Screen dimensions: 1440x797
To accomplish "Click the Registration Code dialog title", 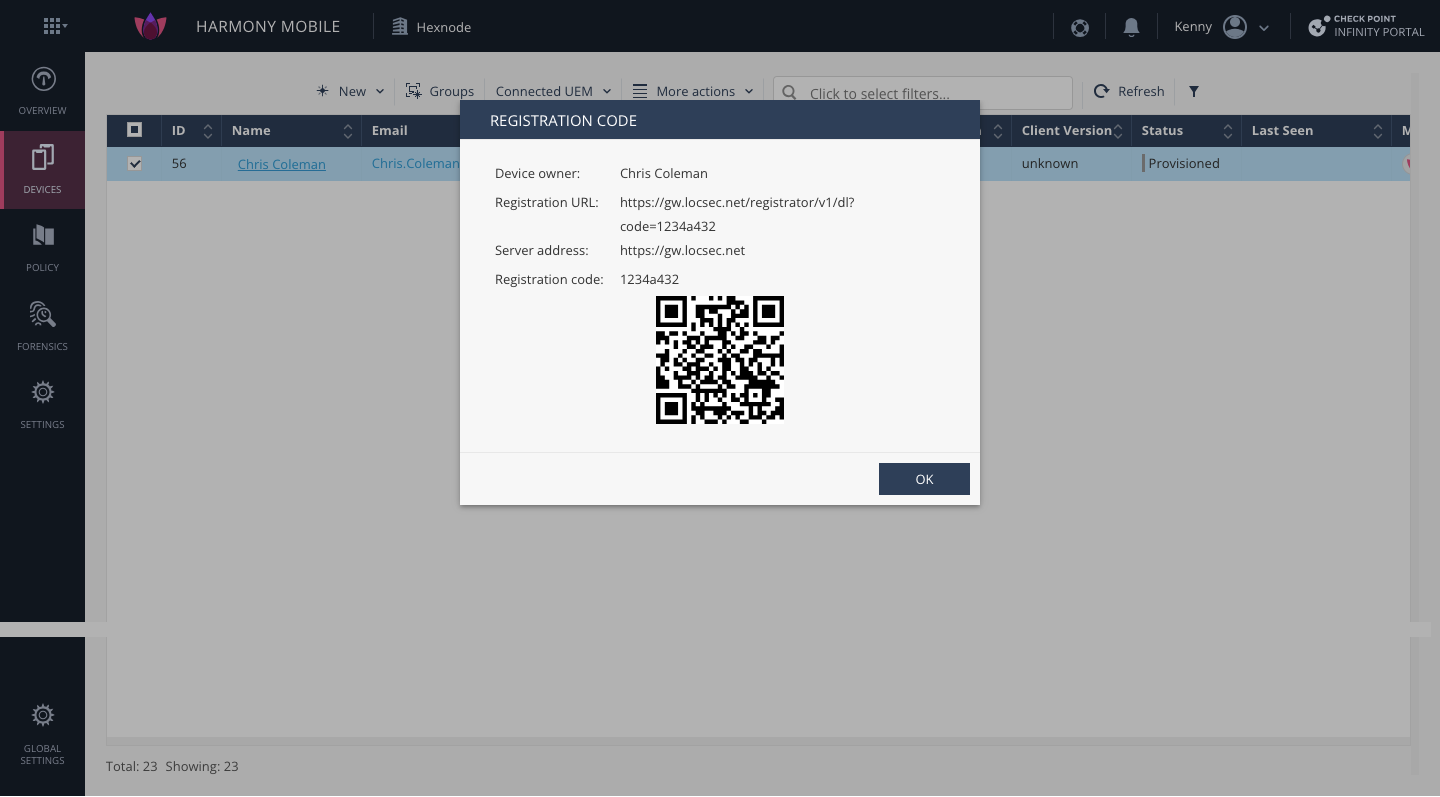I will pos(563,120).
